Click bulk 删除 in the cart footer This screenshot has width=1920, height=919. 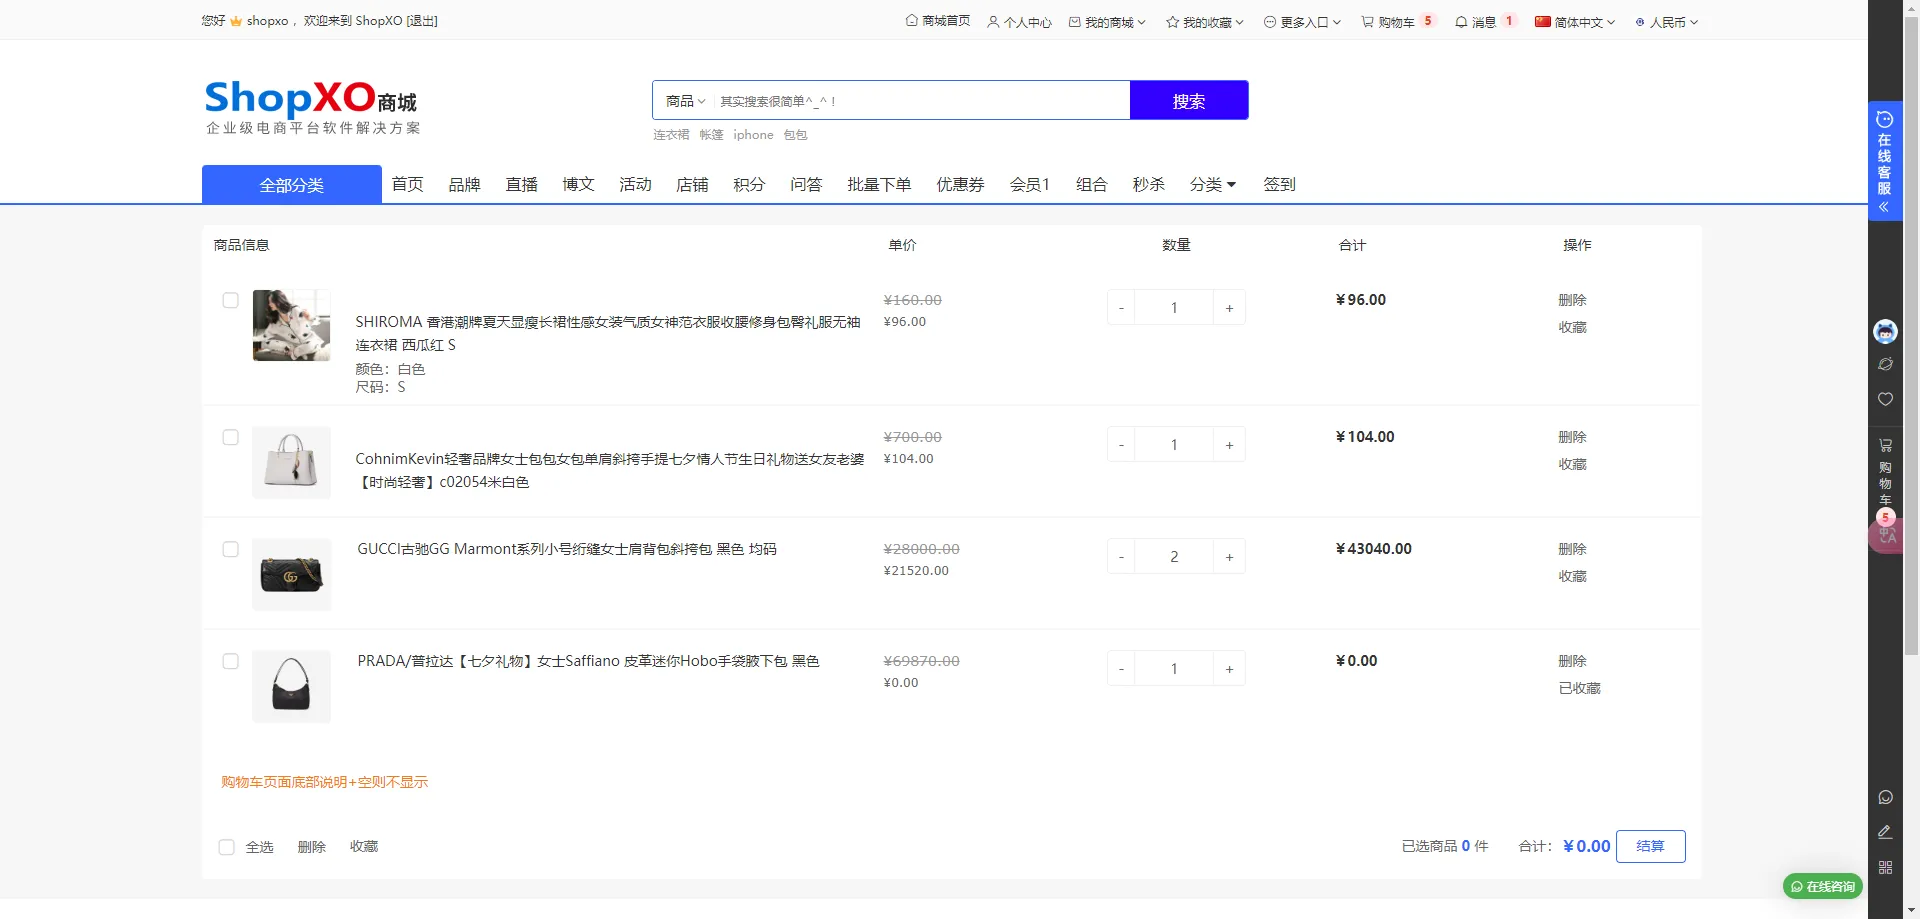(x=312, y=847)
